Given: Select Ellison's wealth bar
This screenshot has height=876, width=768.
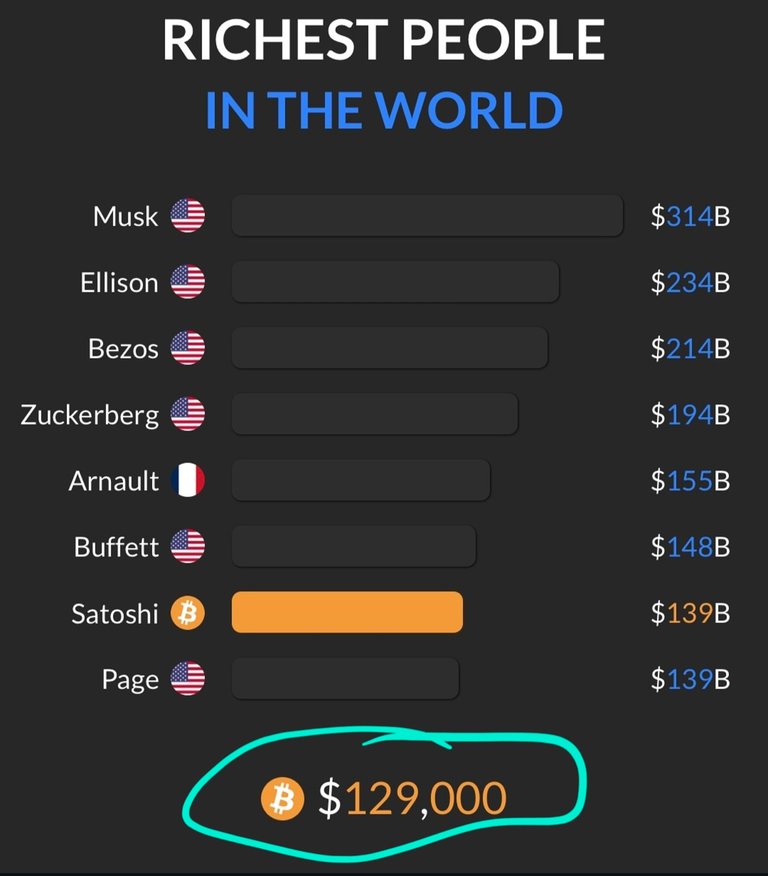Looking at the screenshot, I should [x=395, y=282].
